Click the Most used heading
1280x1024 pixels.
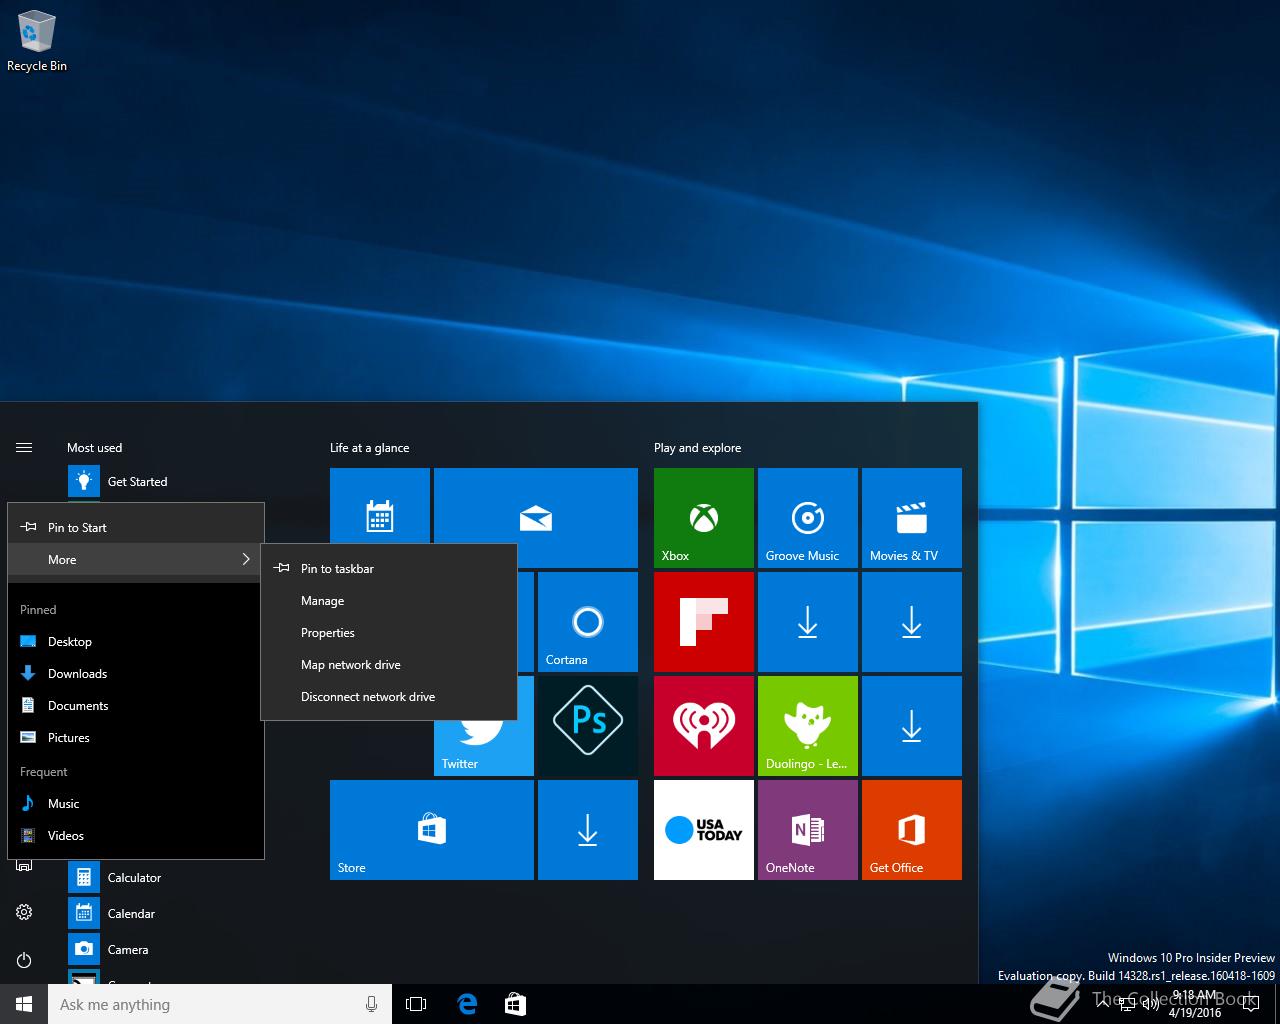(x=94, y=448)
